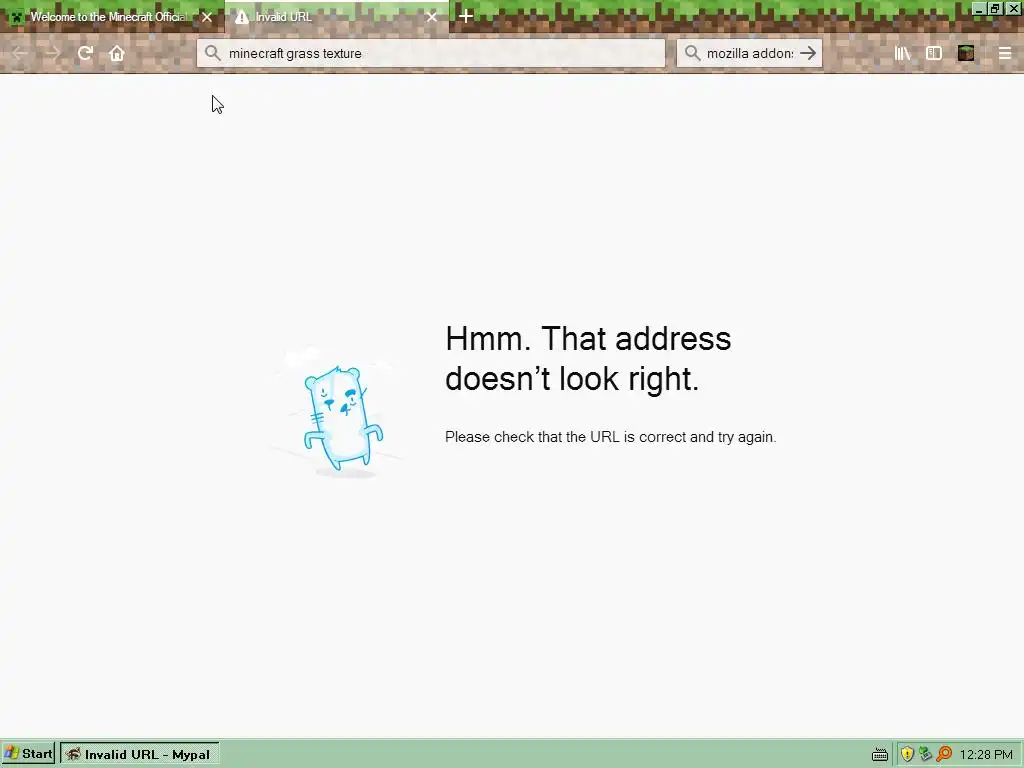Screen dimensions: 1024x768
Task: Close the Invalid URL tab
Action: click(432, 17)
